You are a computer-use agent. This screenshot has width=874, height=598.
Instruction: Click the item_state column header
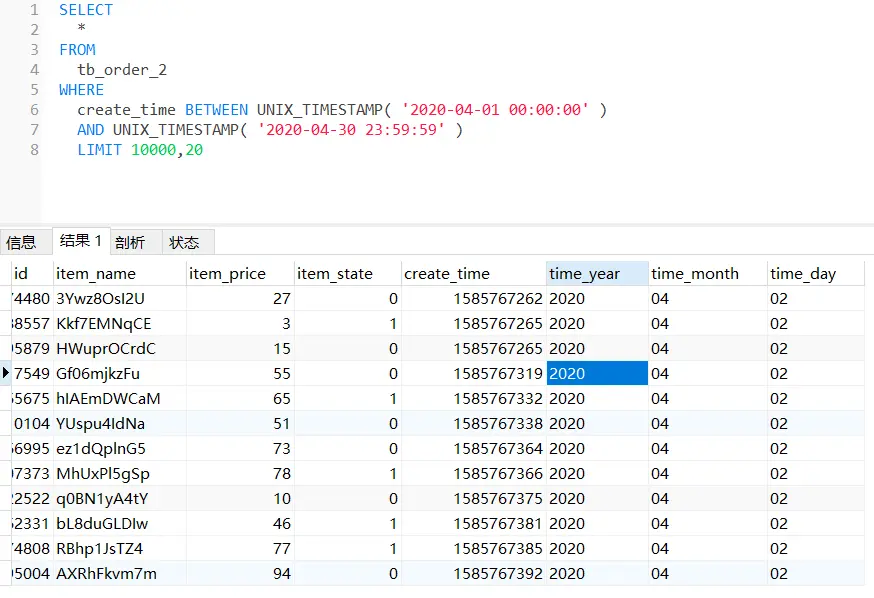click(347, 274)
